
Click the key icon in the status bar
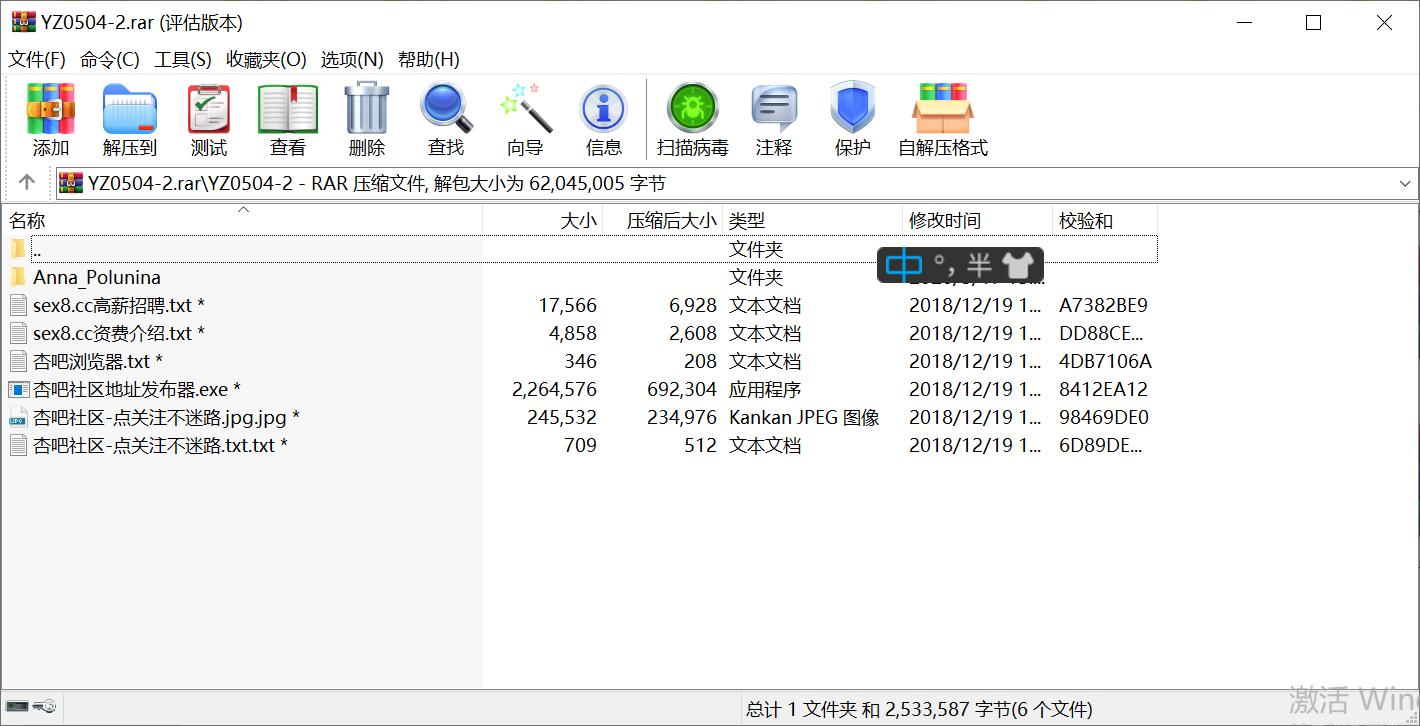pyautogui.click(x=44, y=707)
